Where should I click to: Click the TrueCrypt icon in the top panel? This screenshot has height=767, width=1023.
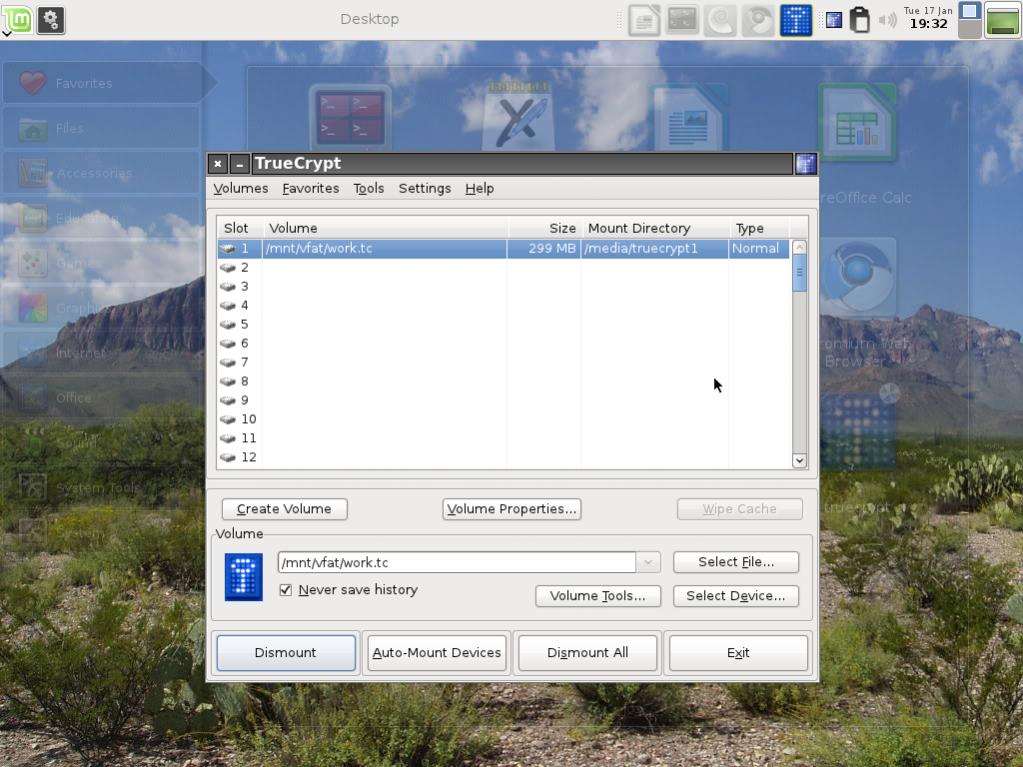[x=795, y=20]
